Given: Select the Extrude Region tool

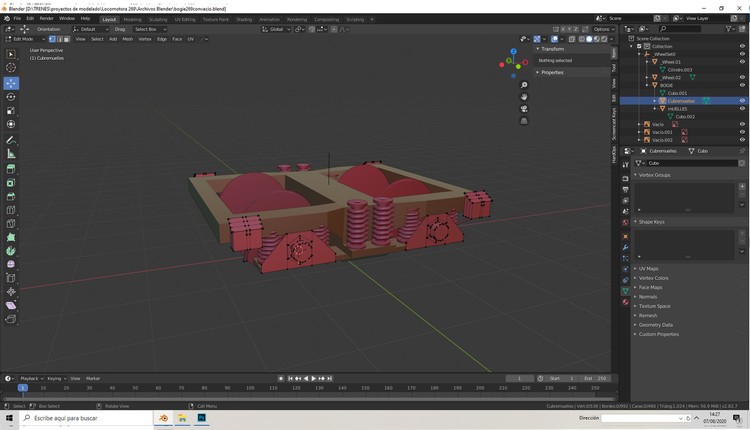Looking at the screenshot, I should tap(11, 169).
